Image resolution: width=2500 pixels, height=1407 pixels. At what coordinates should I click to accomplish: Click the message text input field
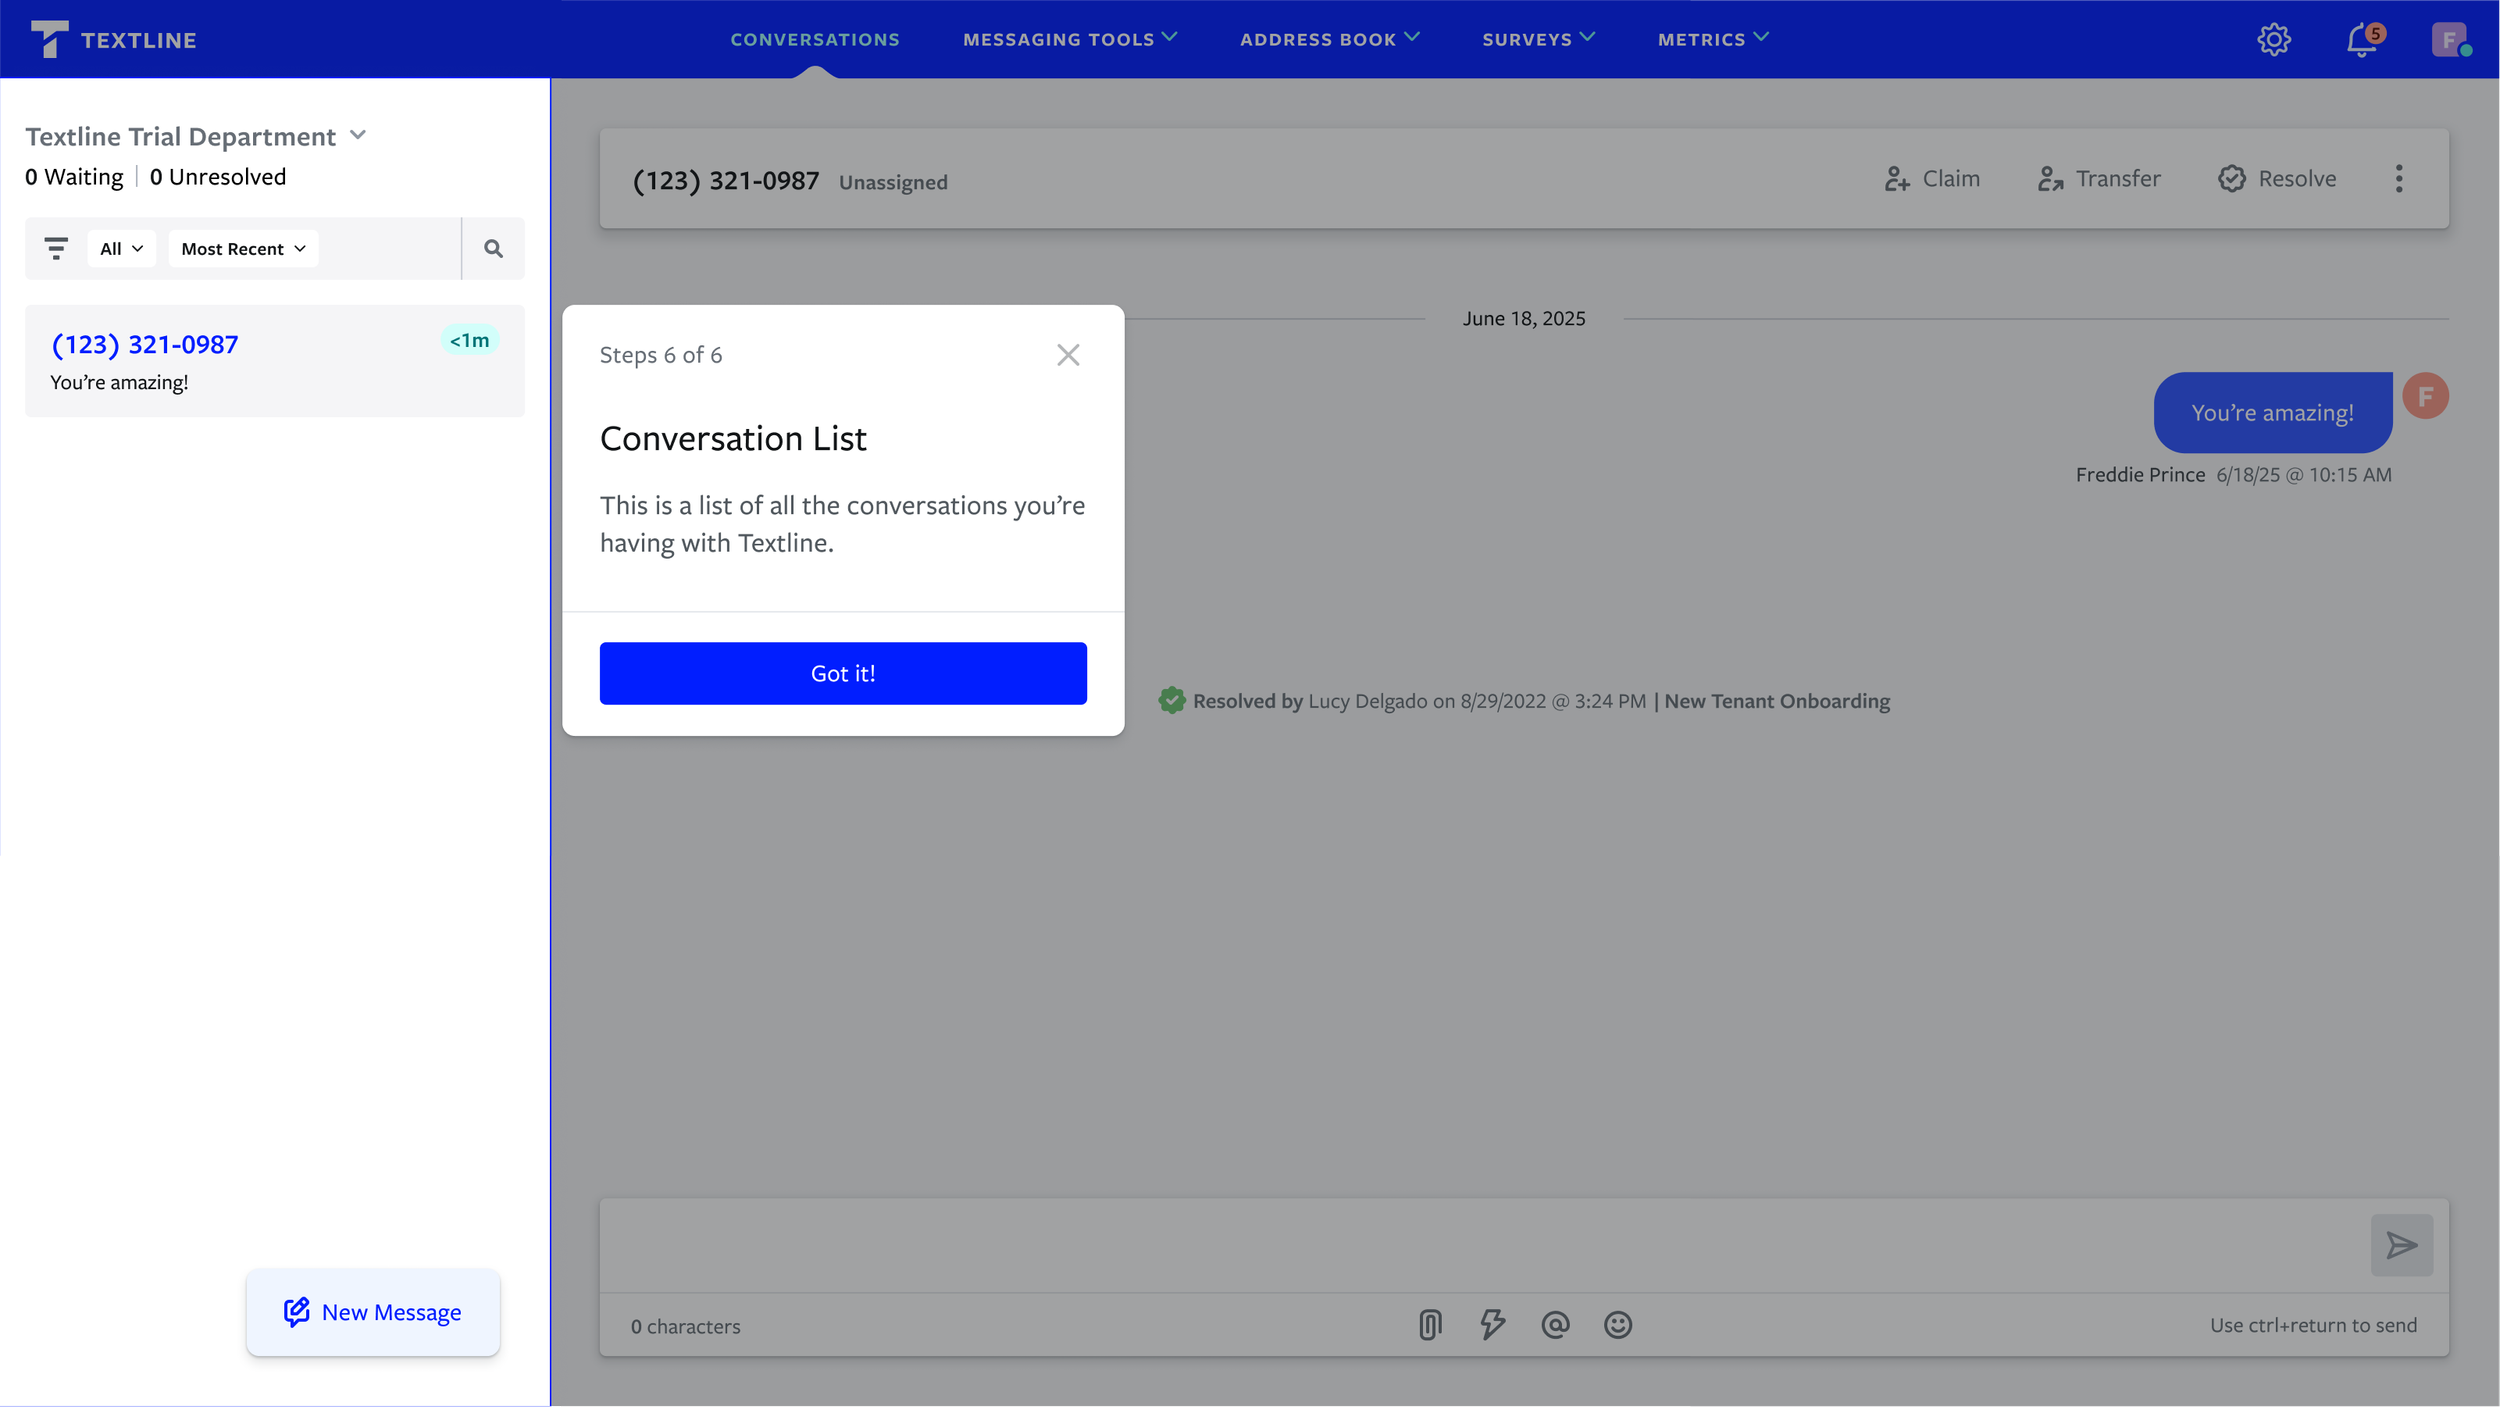pos(1485,1245)
